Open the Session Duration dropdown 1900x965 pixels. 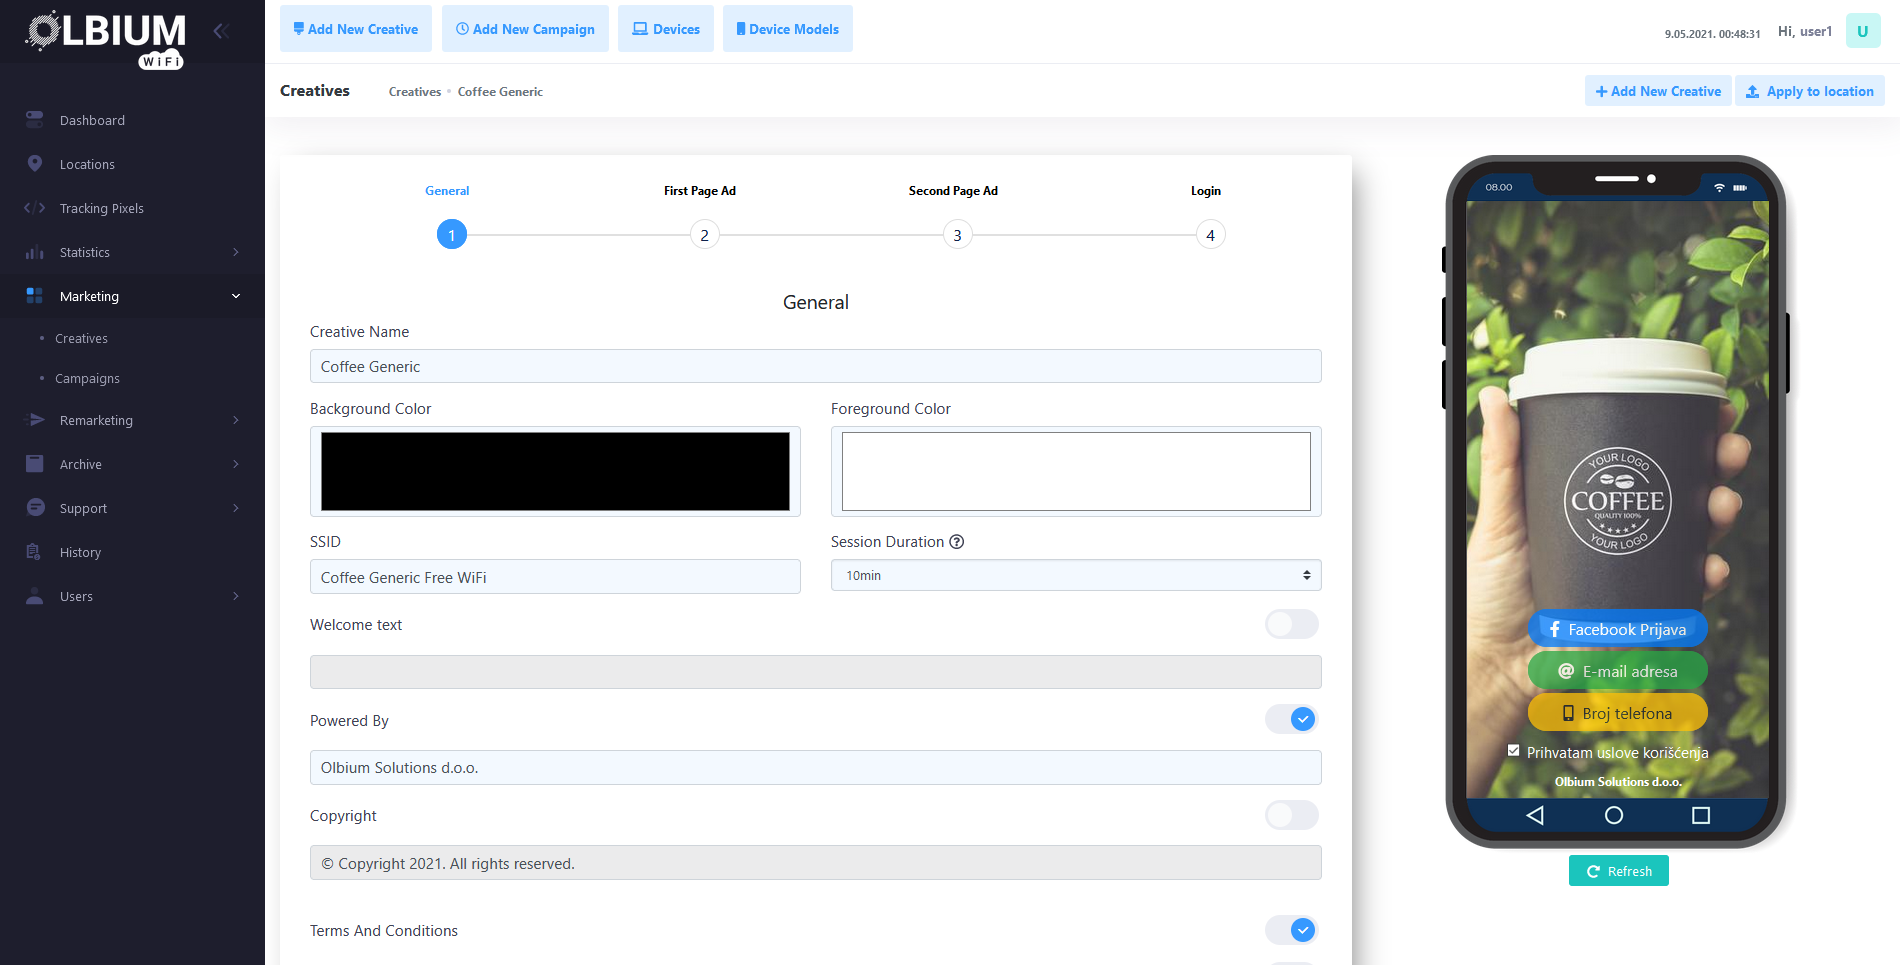(1075, 576)
